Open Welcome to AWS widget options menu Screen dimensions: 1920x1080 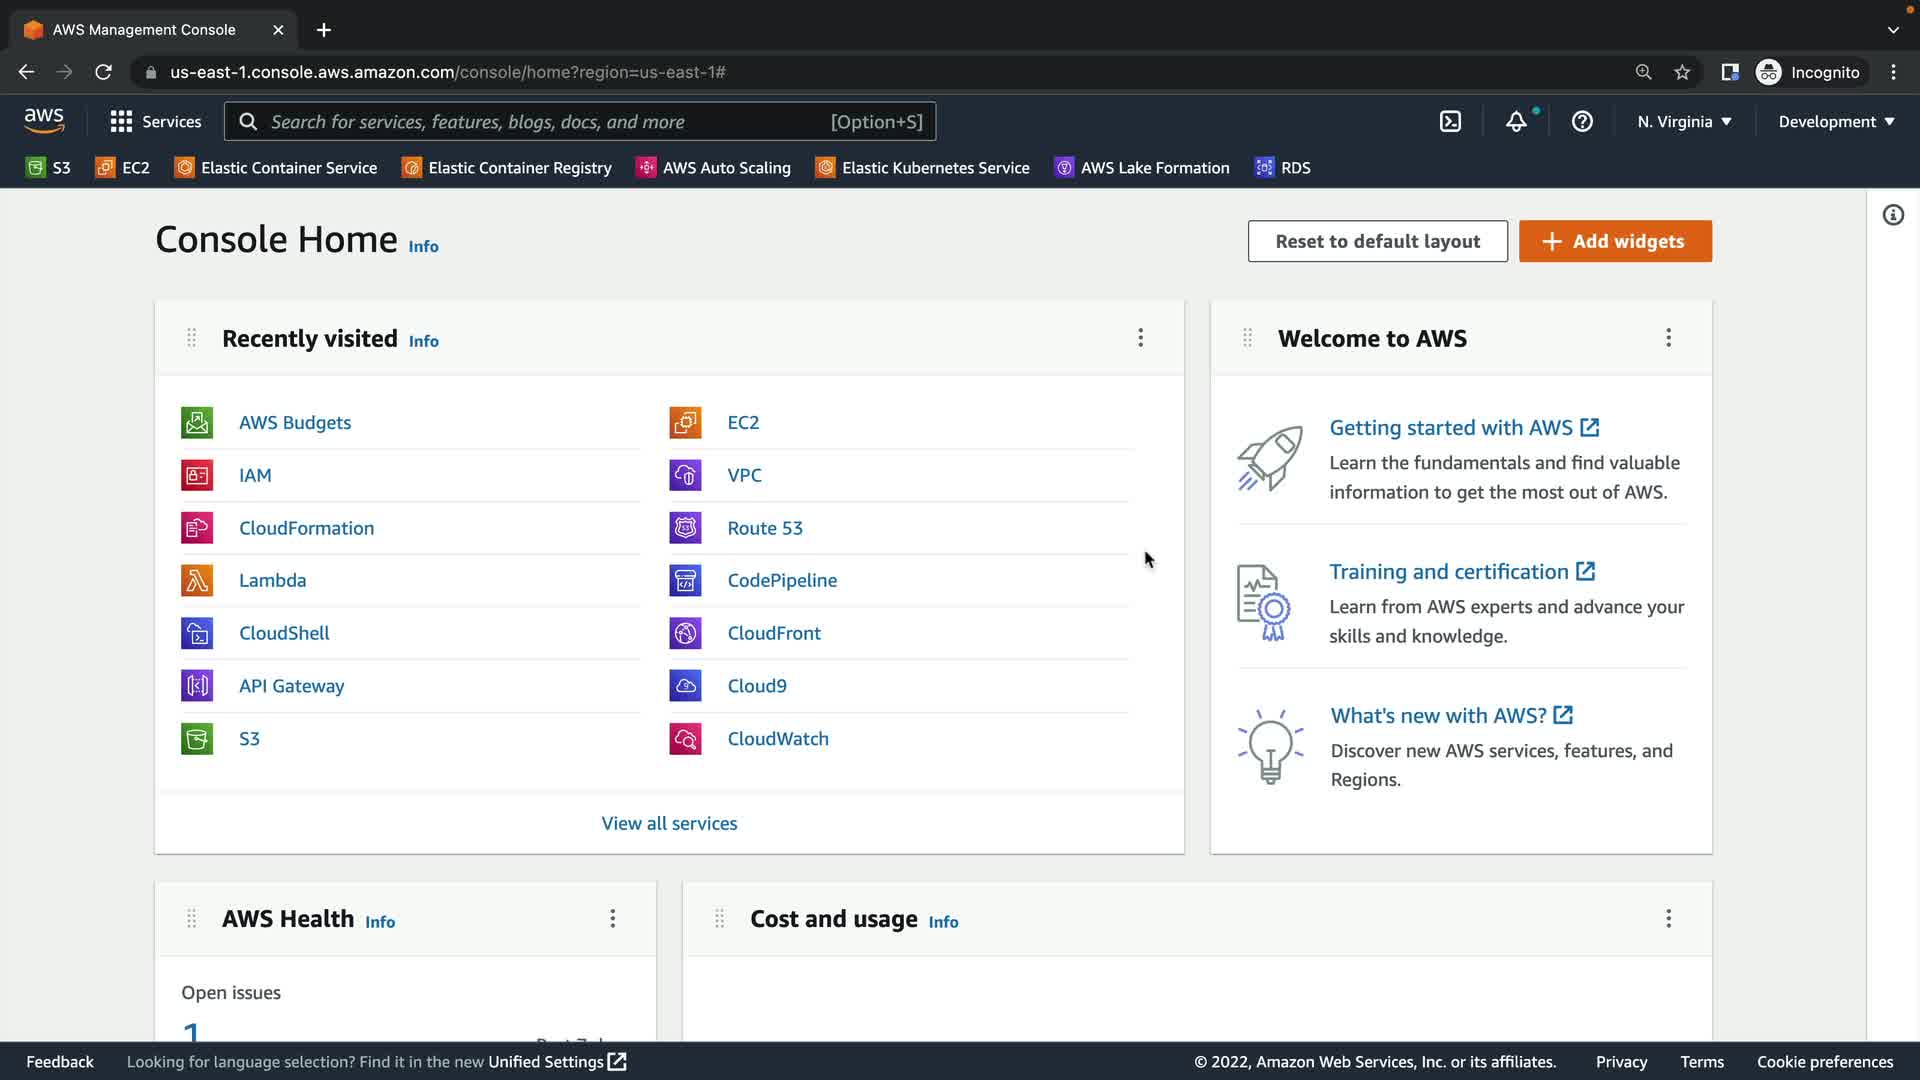tap(1668, 338)
